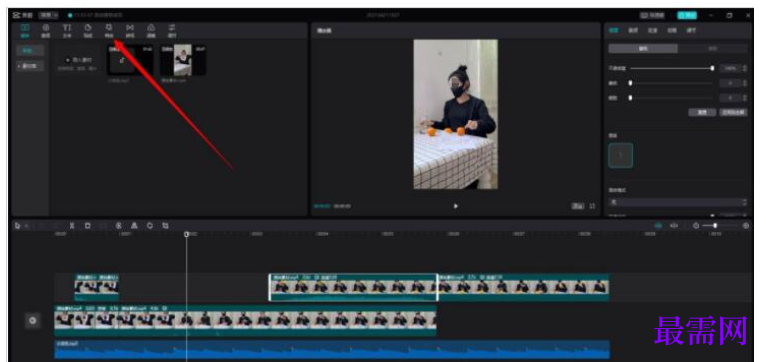Select the white-outlined clip on upper track
This screenshot has height=362, width=766.
click(353, 287)
